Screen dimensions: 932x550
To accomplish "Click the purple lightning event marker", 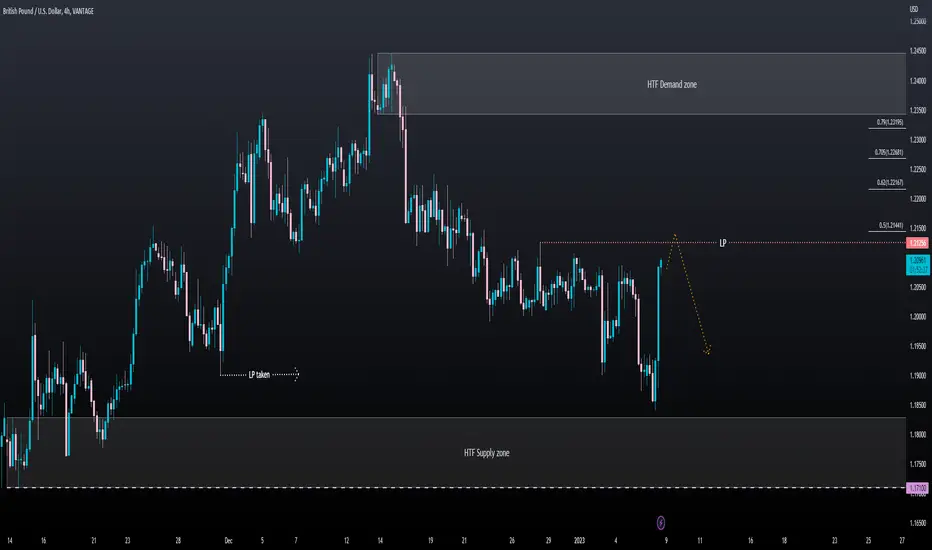I will [x=660, y=523].
